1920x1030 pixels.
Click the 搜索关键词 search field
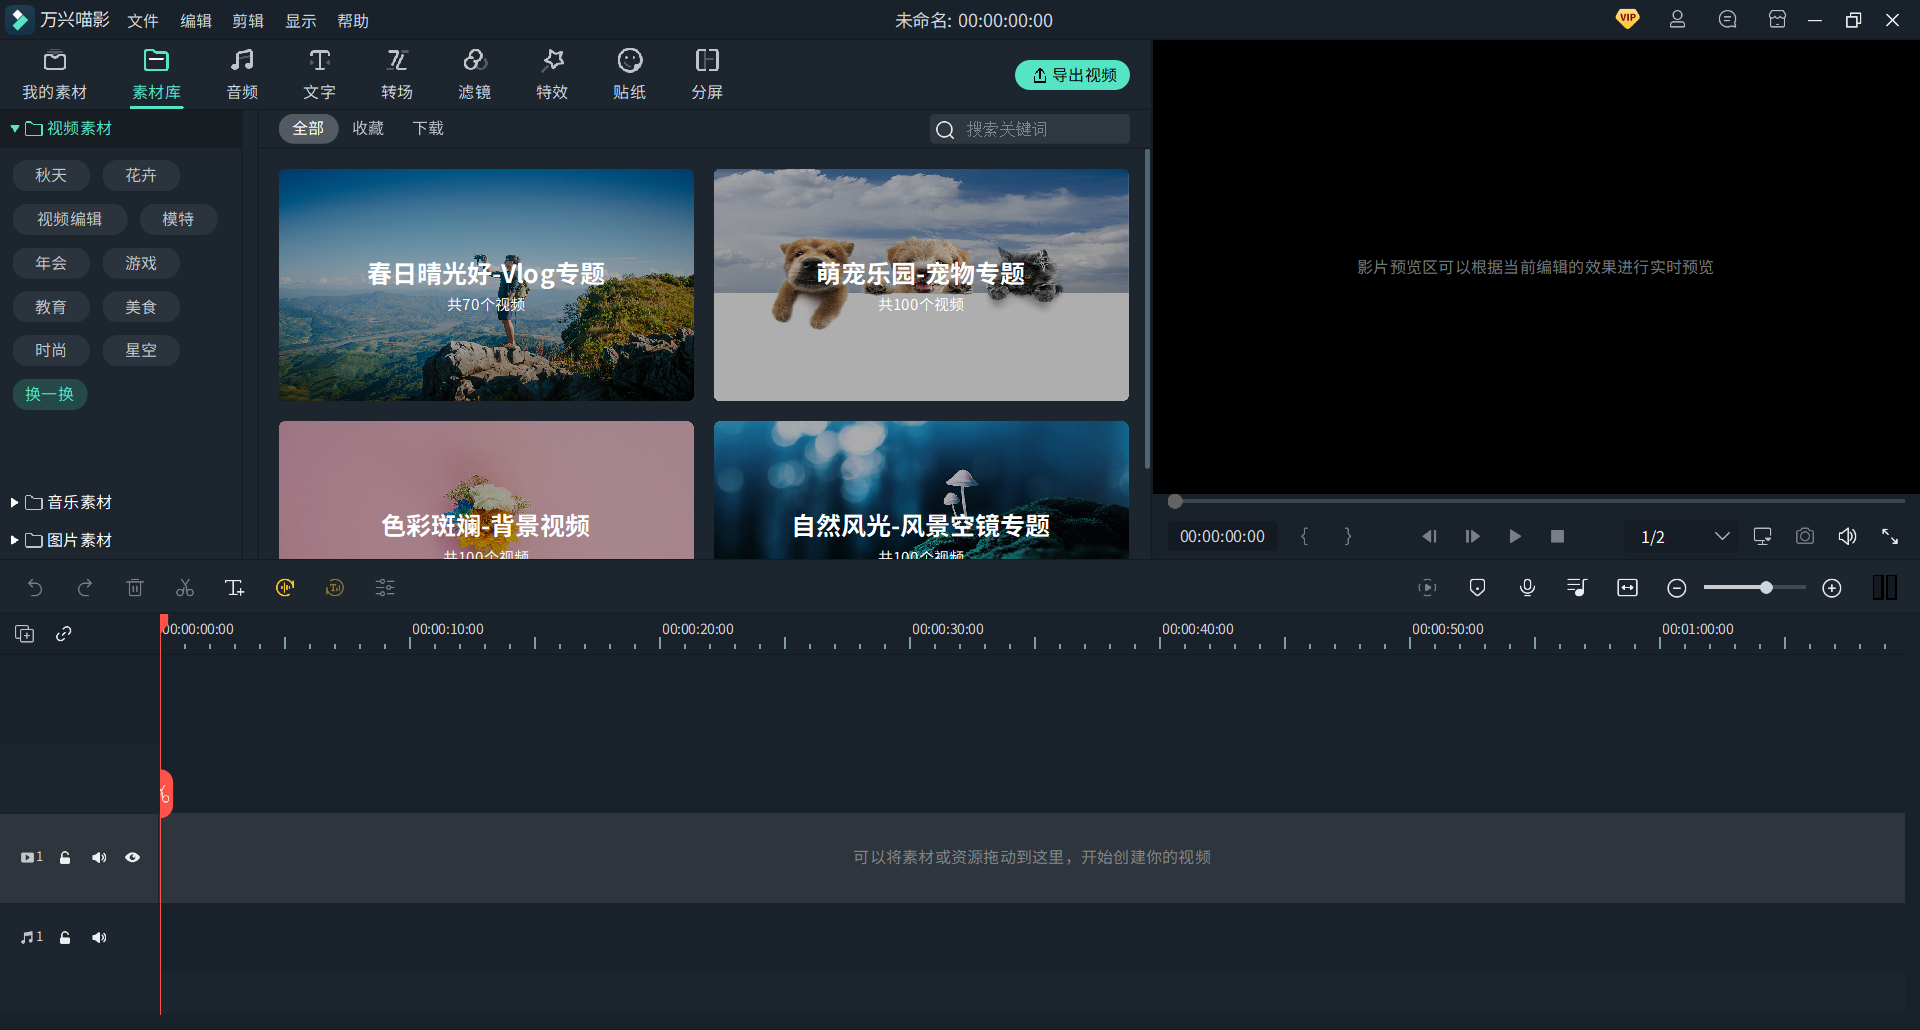[1040, 129]
